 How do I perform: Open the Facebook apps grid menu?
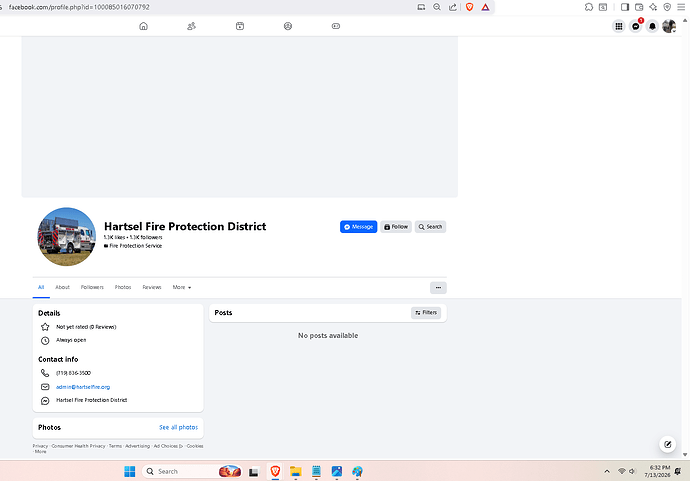(619, 26)
